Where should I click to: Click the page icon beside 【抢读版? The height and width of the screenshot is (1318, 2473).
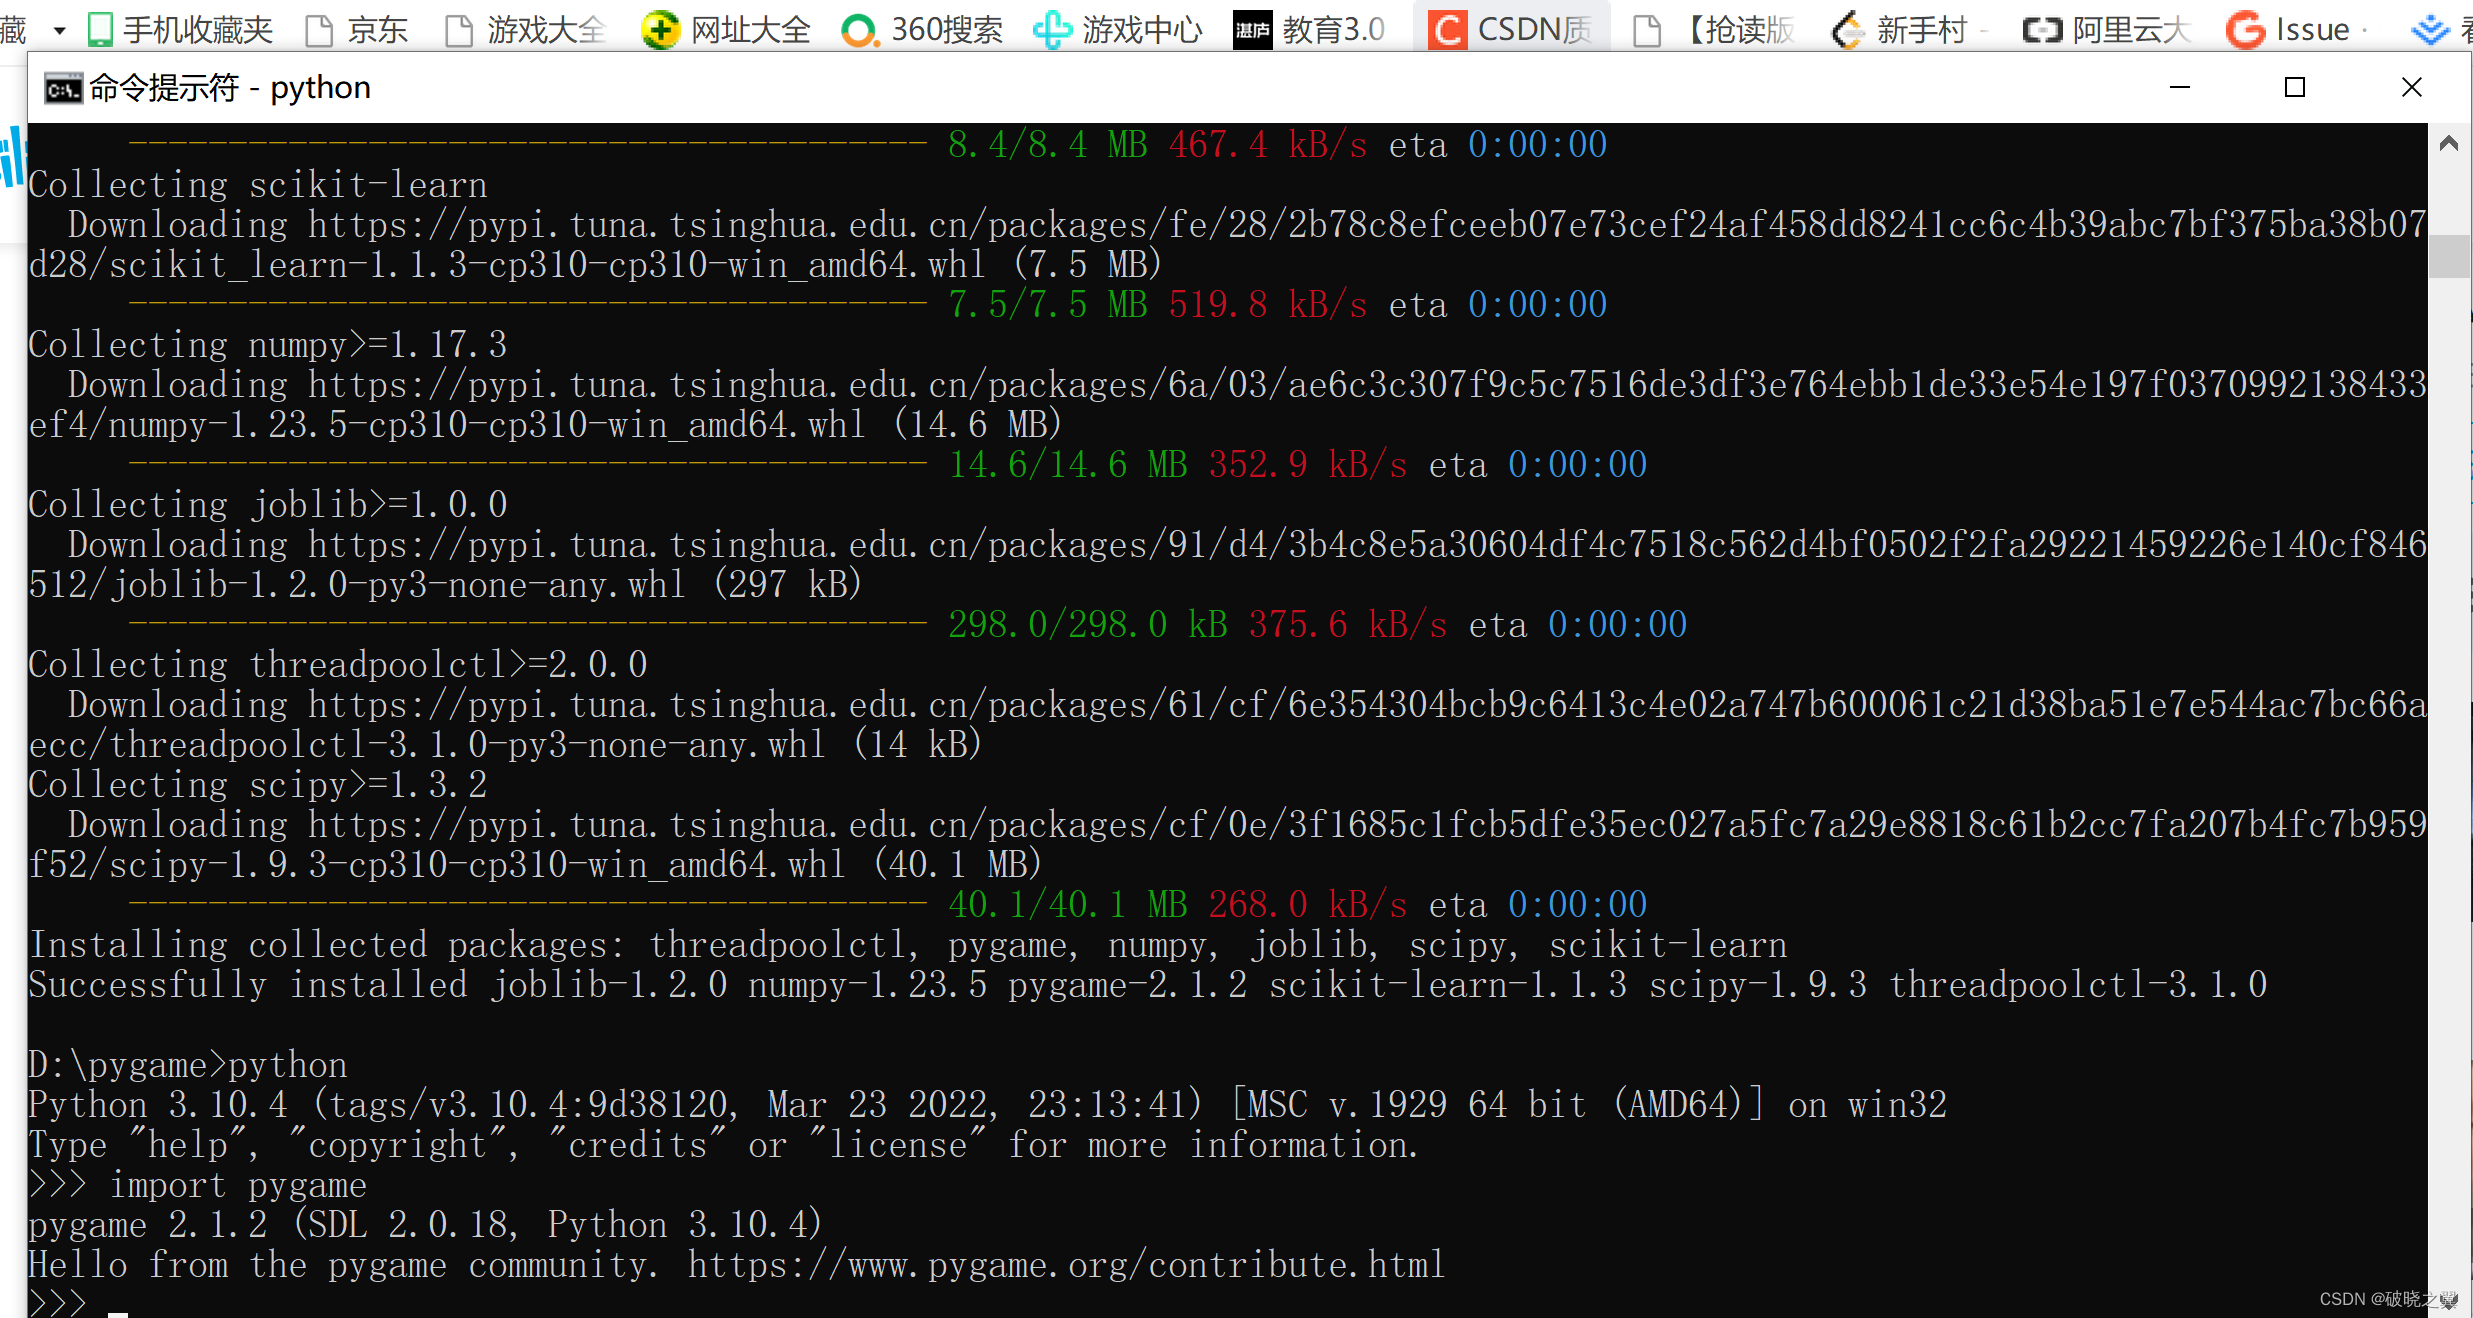pos(1646,31)
